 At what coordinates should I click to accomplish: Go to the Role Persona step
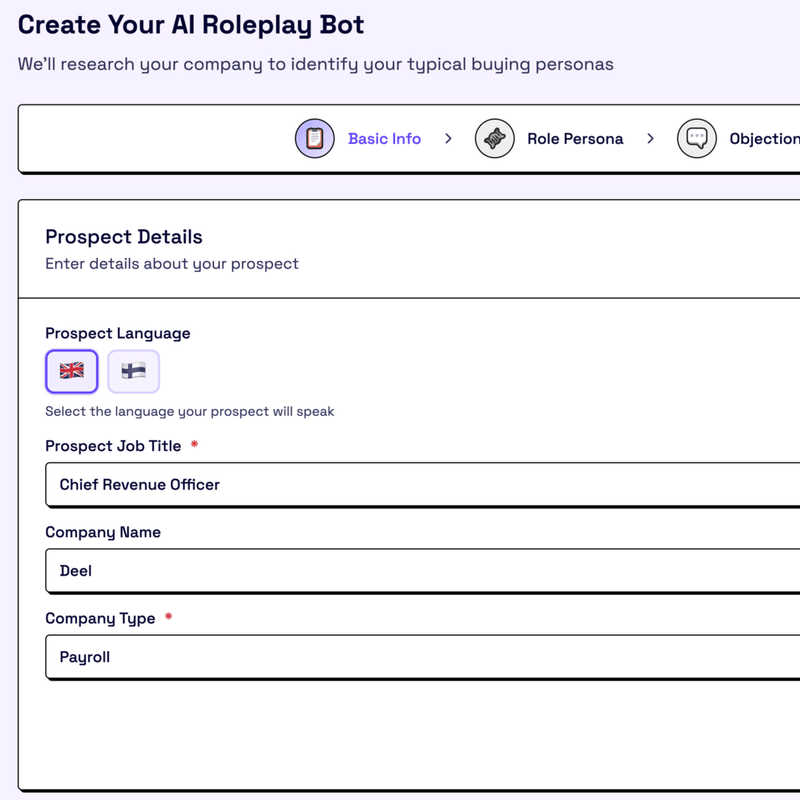coord(575,139)
